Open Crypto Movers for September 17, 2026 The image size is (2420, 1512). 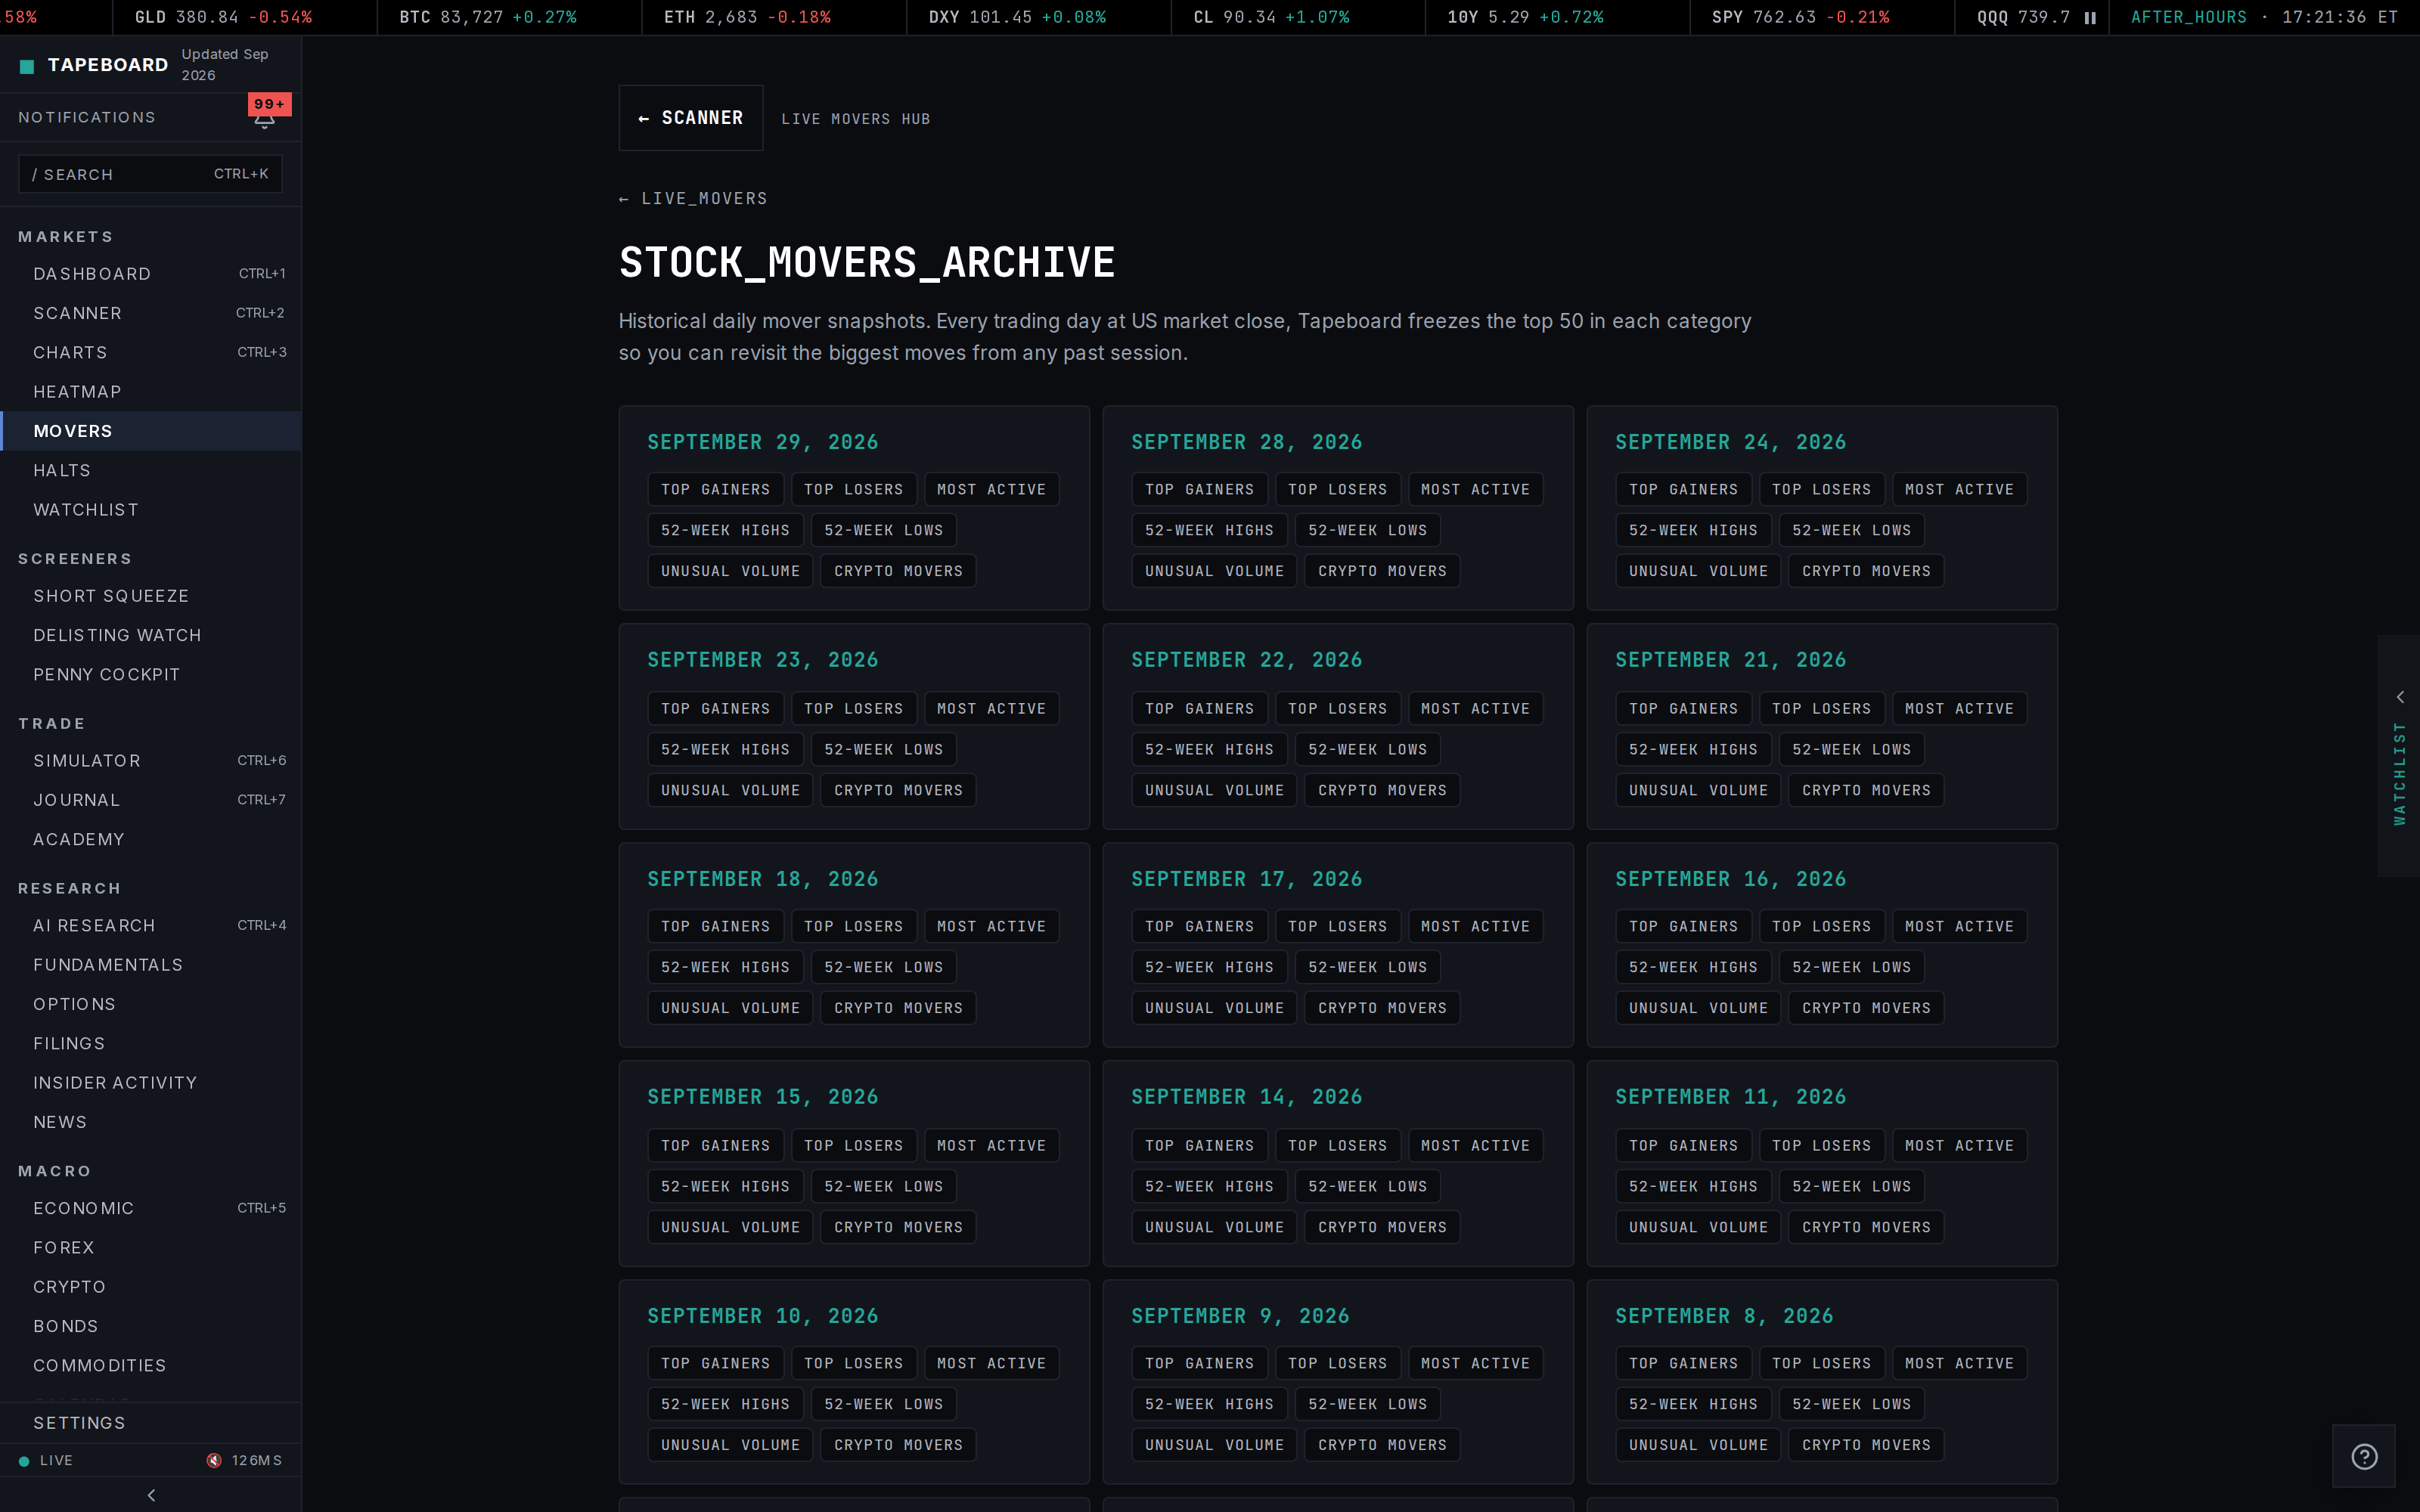pos(1382,1008)
